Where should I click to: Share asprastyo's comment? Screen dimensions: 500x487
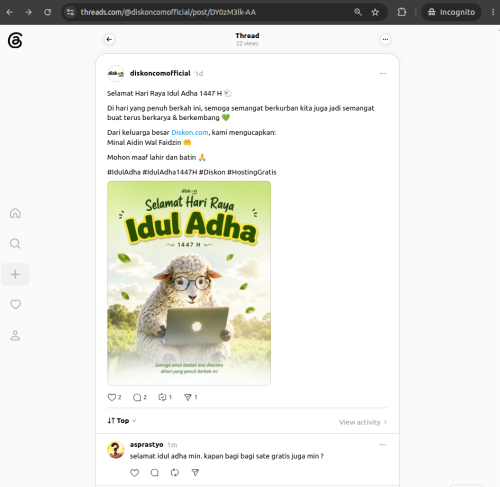pyautogui.click(x=195, y=473)
